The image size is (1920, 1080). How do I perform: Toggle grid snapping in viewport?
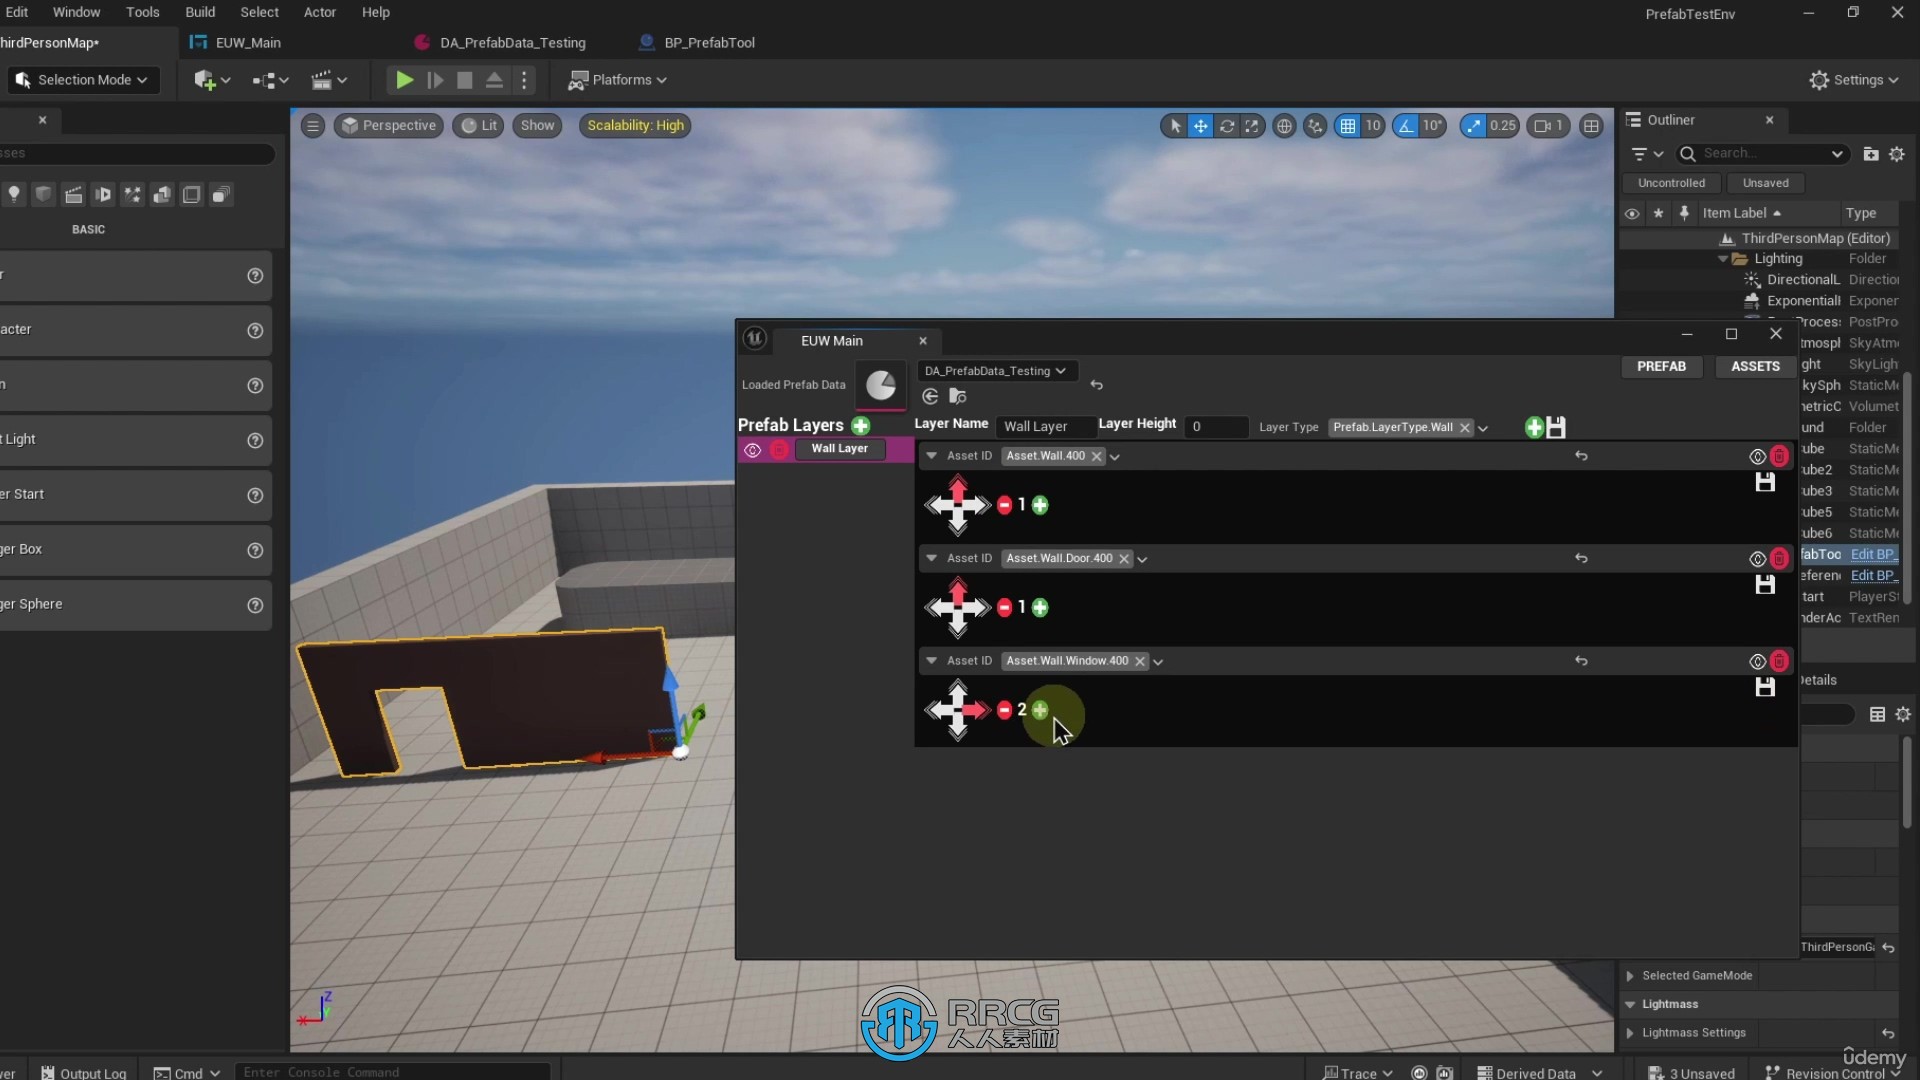pyautogui.click(x=1347, y=126)
